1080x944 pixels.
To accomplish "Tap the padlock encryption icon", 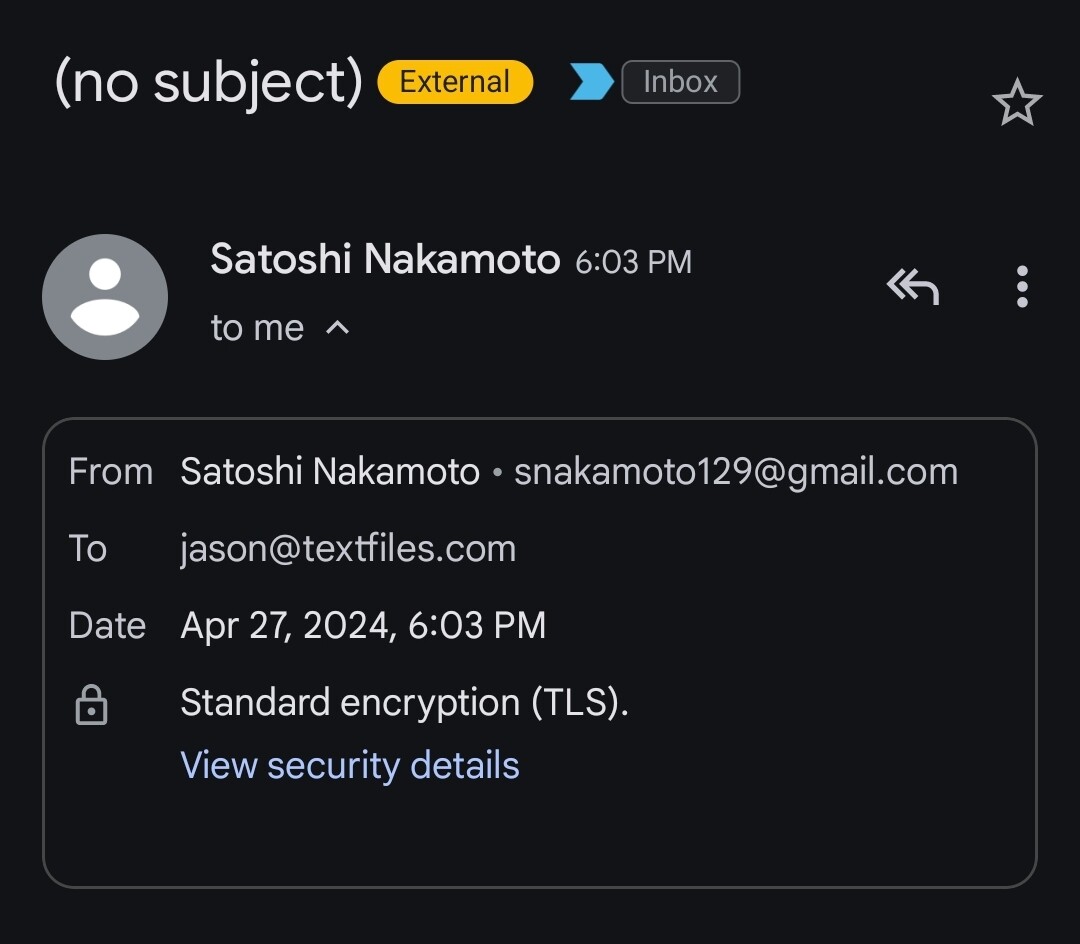I will point(91,705).
